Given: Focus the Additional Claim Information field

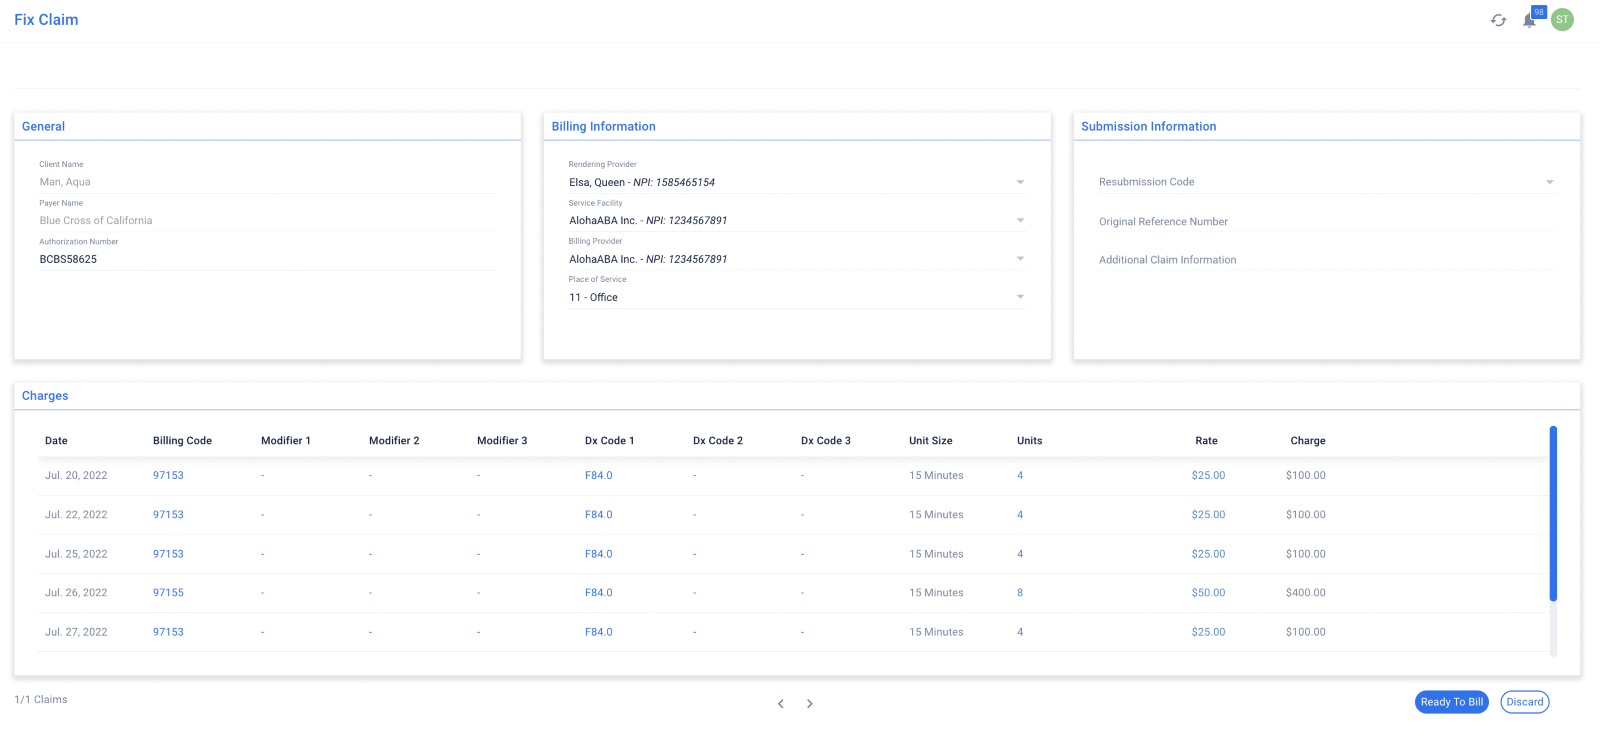Looking at the screenshot, I should click(x=1325, y=260).
